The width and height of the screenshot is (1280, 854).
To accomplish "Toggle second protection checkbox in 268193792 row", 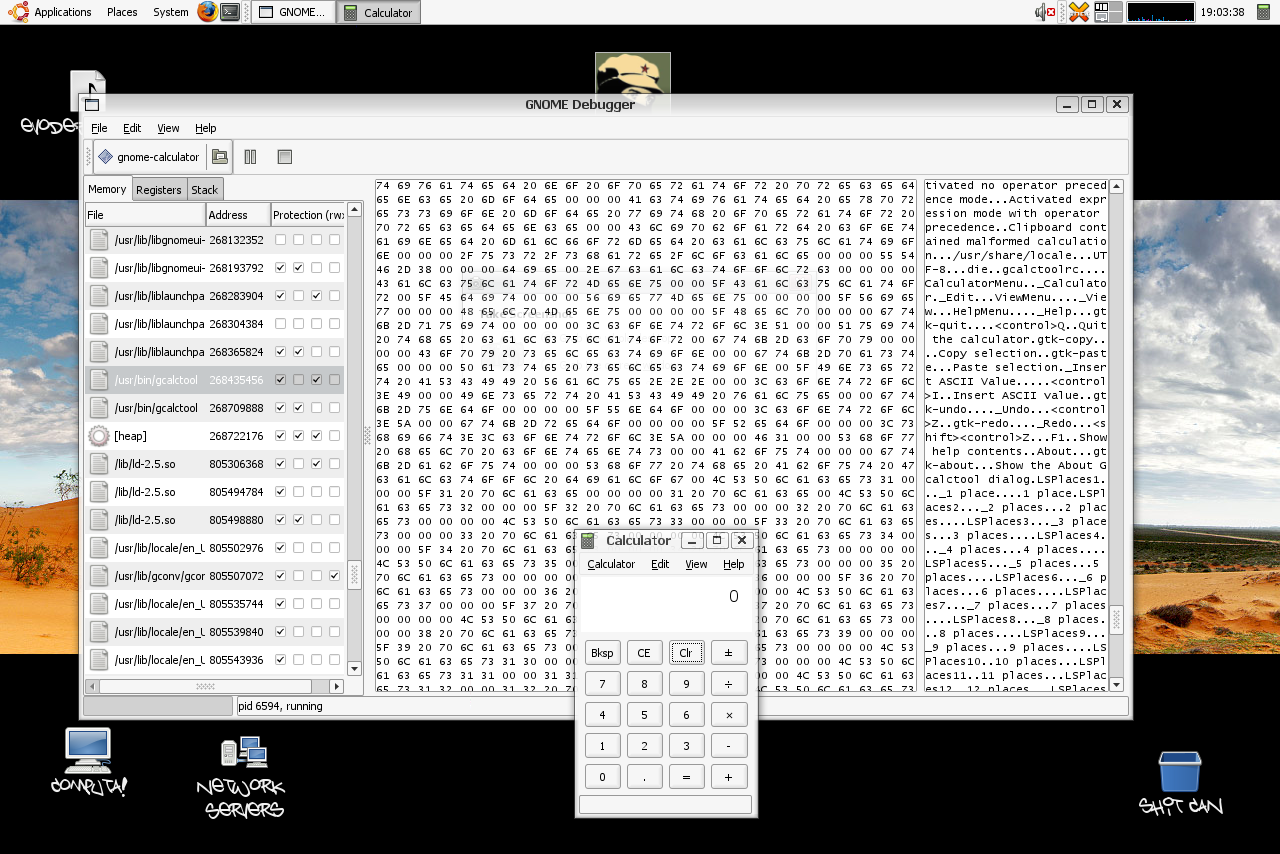I will click(x=298, y=268).
